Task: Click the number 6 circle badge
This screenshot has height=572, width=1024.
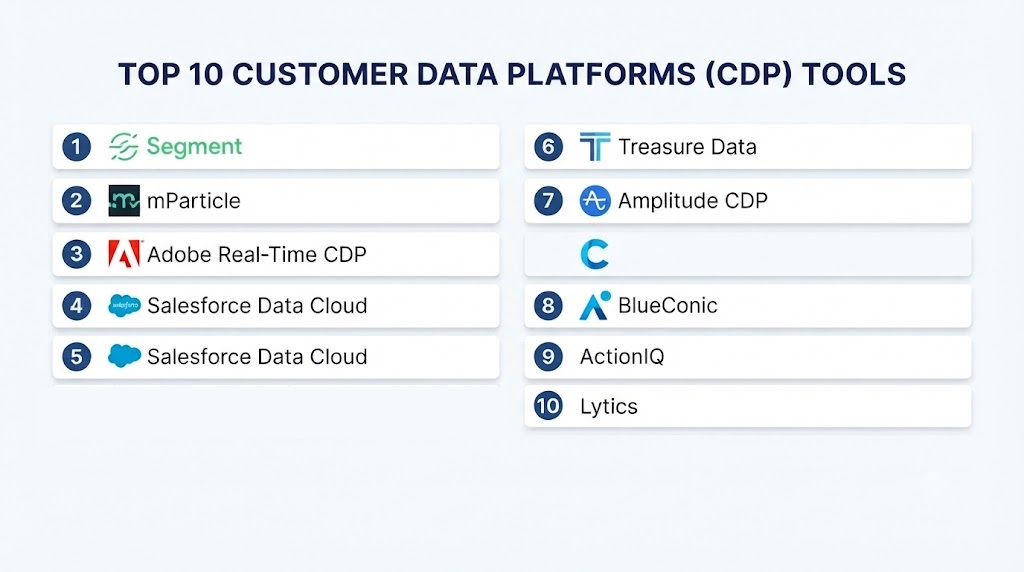Action: [x=548, y=146]
